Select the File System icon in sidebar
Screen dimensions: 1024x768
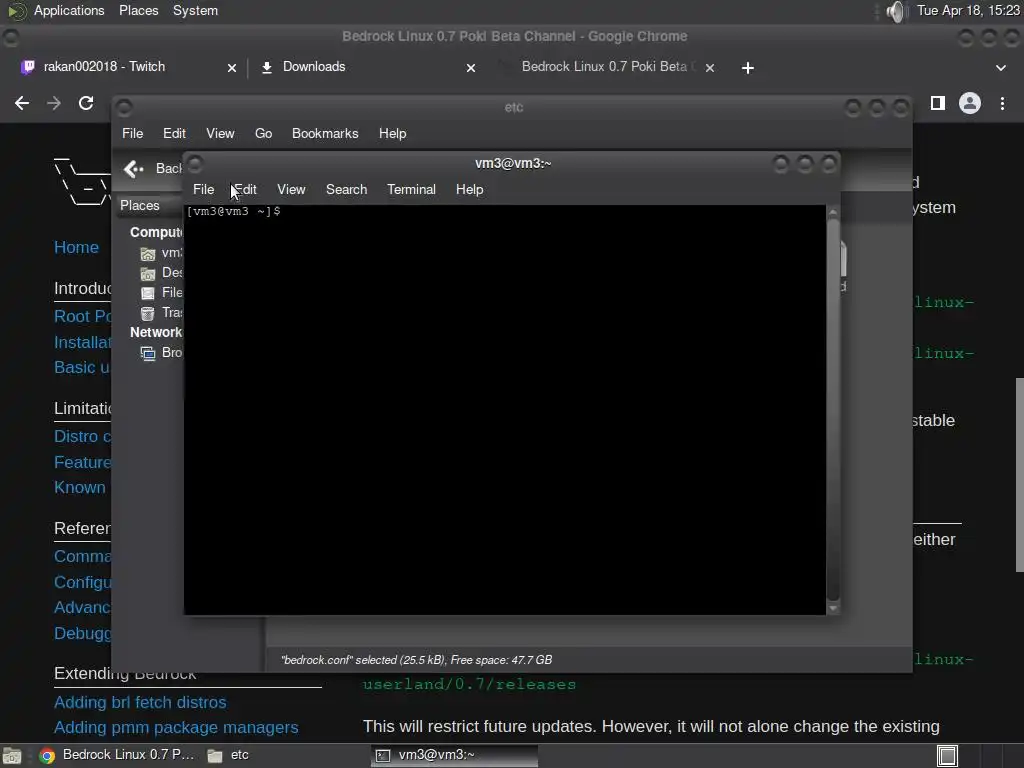tap(148, 293)
